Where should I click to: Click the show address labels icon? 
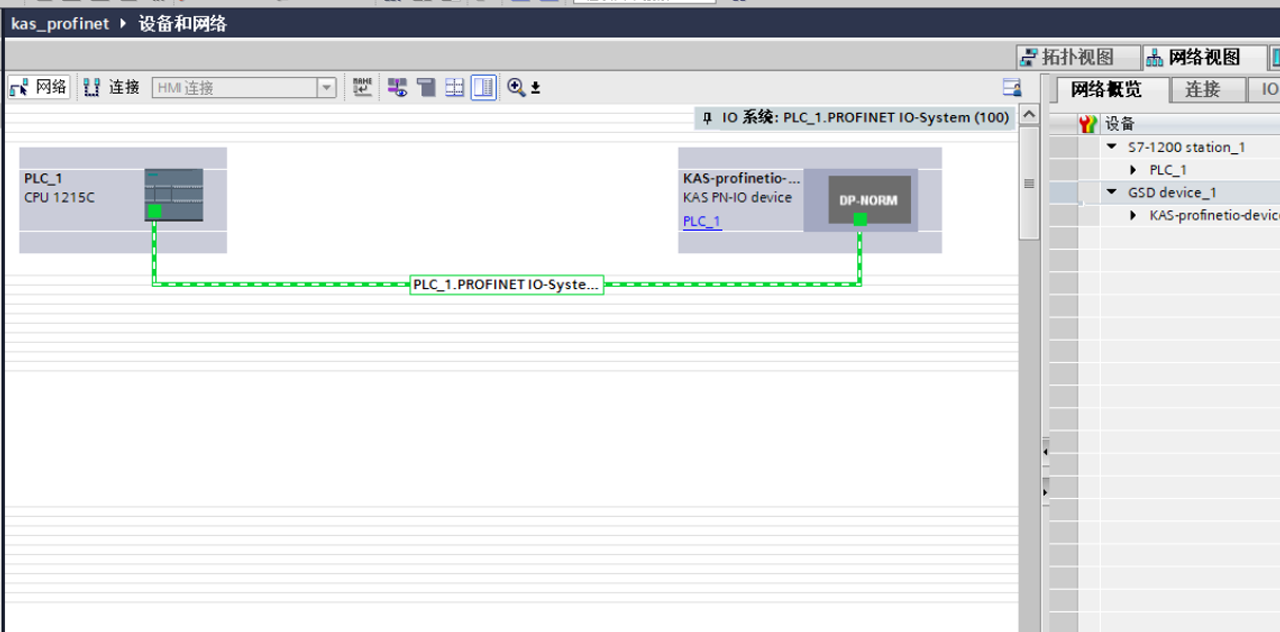pyautogui.click(x=398, y=88)
